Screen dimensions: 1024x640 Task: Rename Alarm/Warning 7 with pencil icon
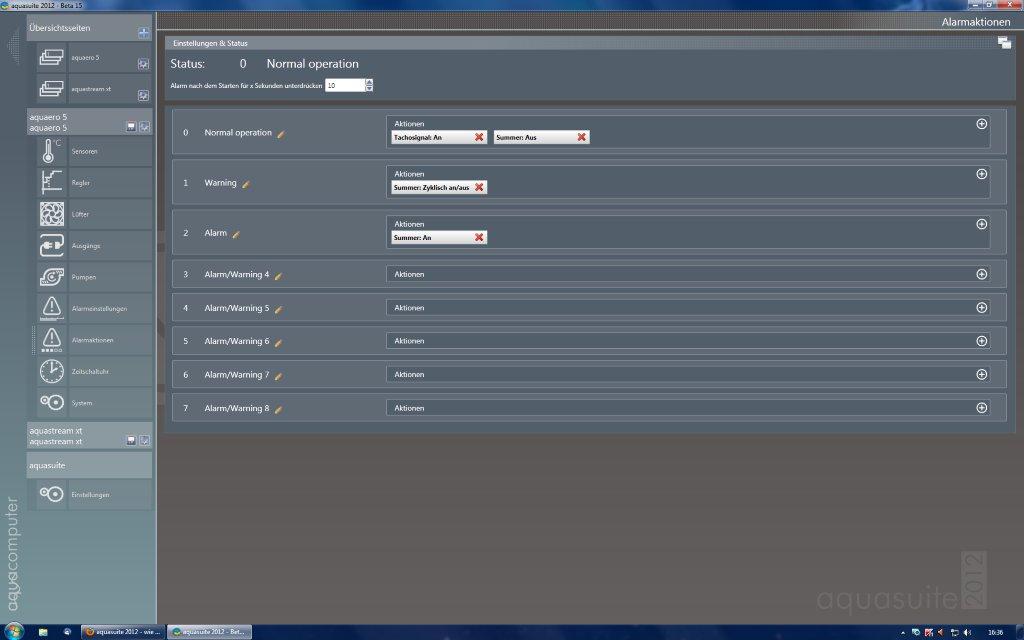click(278, 376)
